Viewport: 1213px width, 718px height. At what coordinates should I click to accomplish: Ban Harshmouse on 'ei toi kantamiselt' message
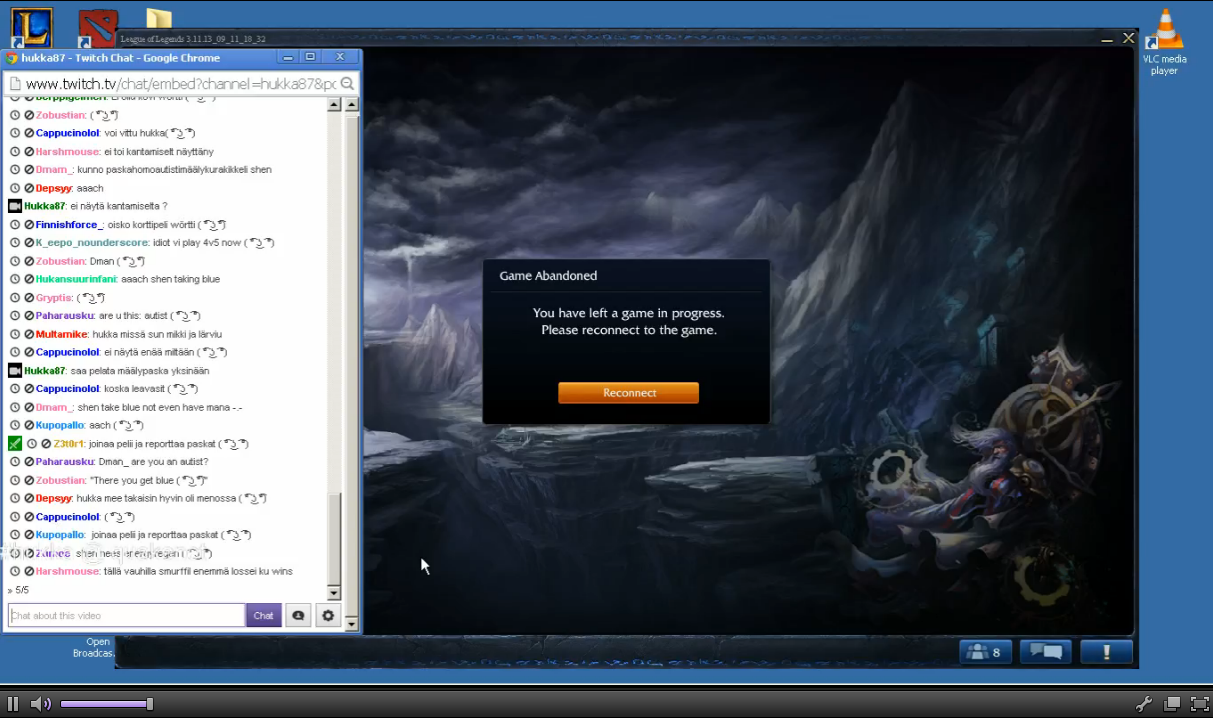(29, 151)
